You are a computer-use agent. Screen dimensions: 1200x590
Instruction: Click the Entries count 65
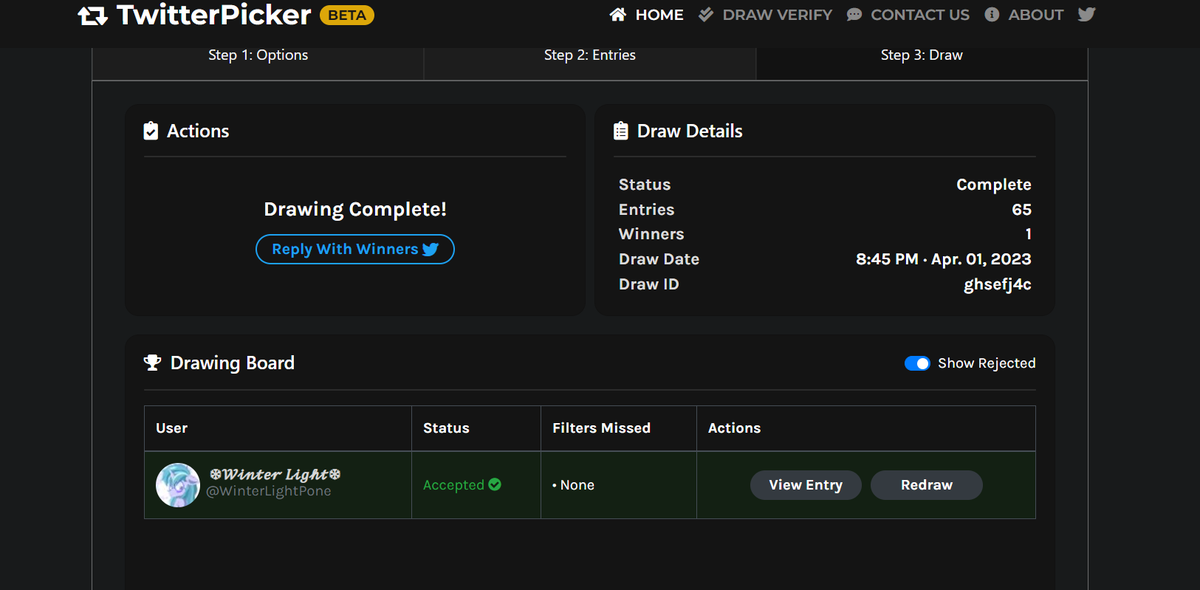(1021, 209)
